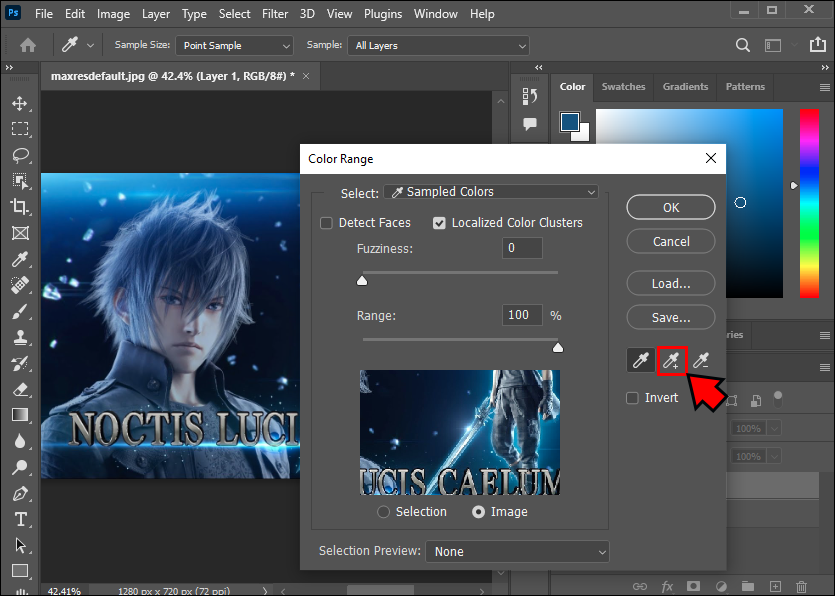Check the Invert checkbox
This screenshot has width=835, height=596.
[x=632, y=398]
